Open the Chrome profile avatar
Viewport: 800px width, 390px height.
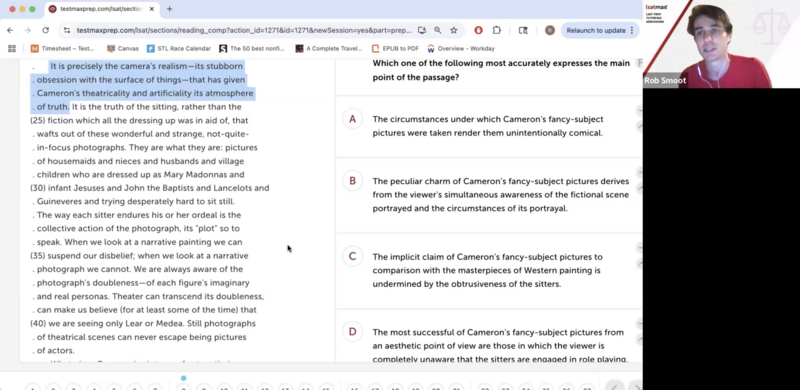click(x=549, y=31)
